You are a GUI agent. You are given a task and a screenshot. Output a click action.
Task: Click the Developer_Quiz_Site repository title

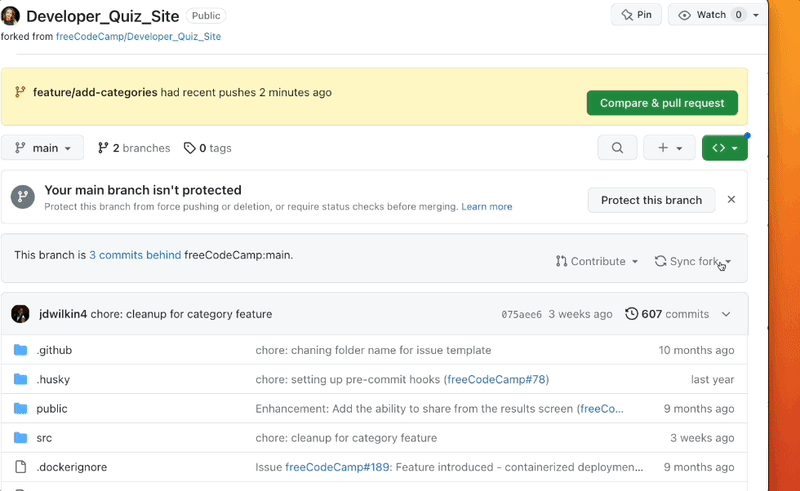point(103,16)
